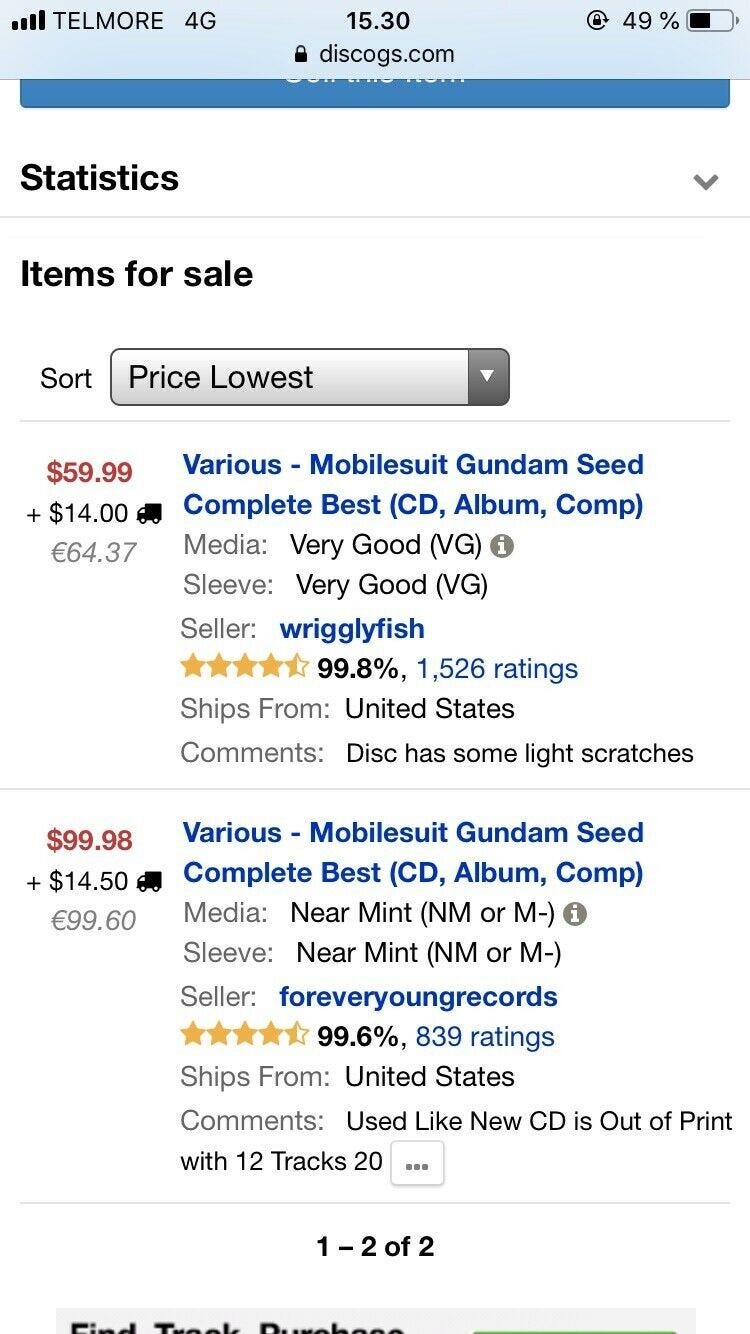Open seller foreveryoungrecords profile

[418, 997]
